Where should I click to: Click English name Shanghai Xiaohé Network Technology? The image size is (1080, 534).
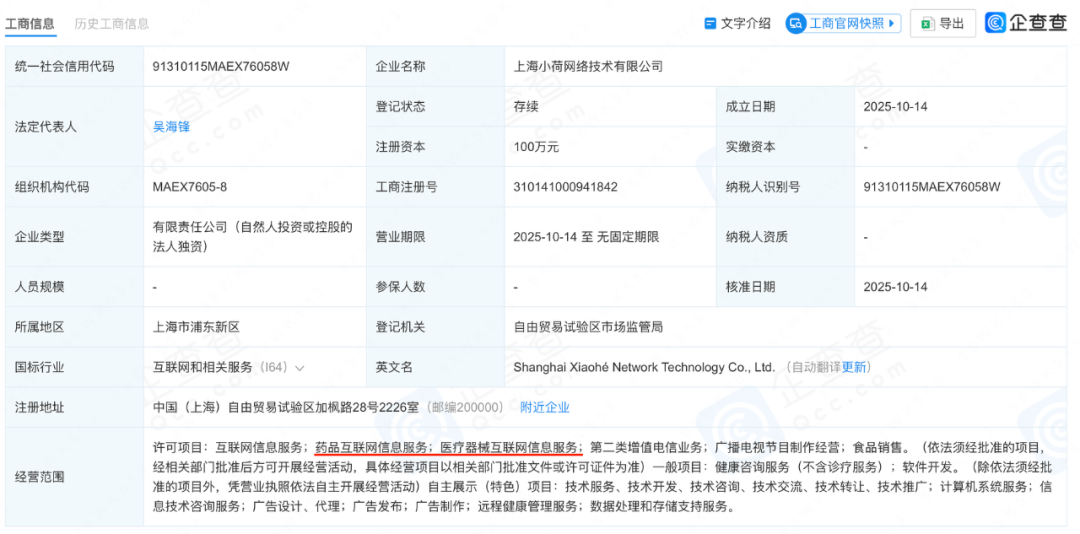pos(644,367)
